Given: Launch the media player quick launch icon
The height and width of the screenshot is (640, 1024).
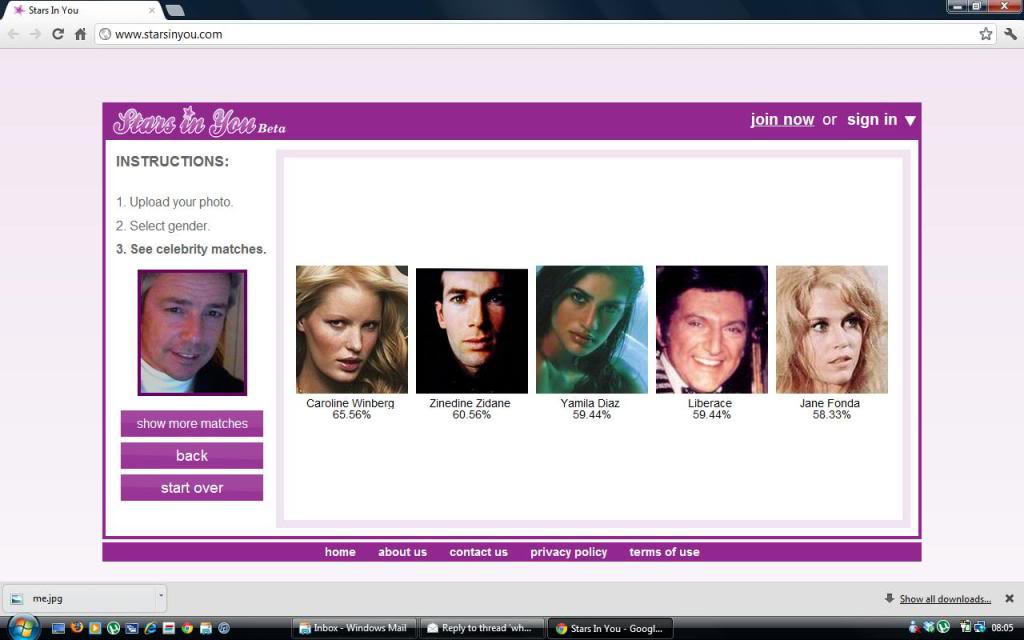Looking at the screenshot, I should [x=95, y=628].
